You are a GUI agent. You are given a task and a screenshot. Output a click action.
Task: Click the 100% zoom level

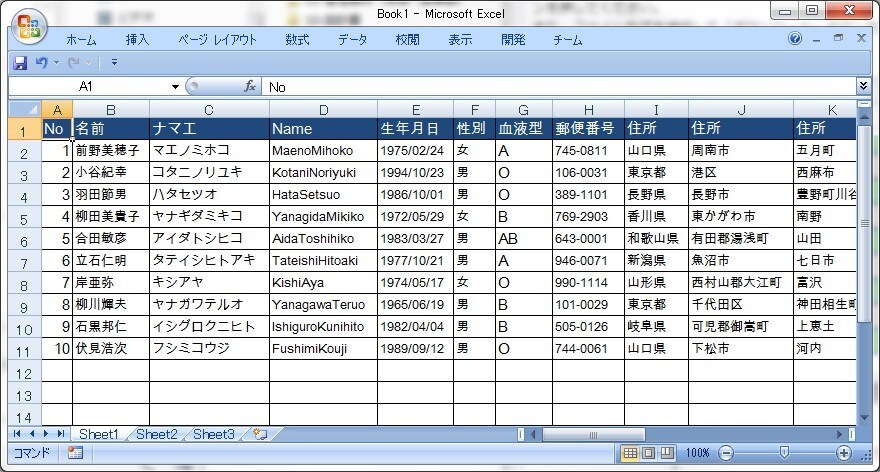pyautogui.click(x=697, y=453)
